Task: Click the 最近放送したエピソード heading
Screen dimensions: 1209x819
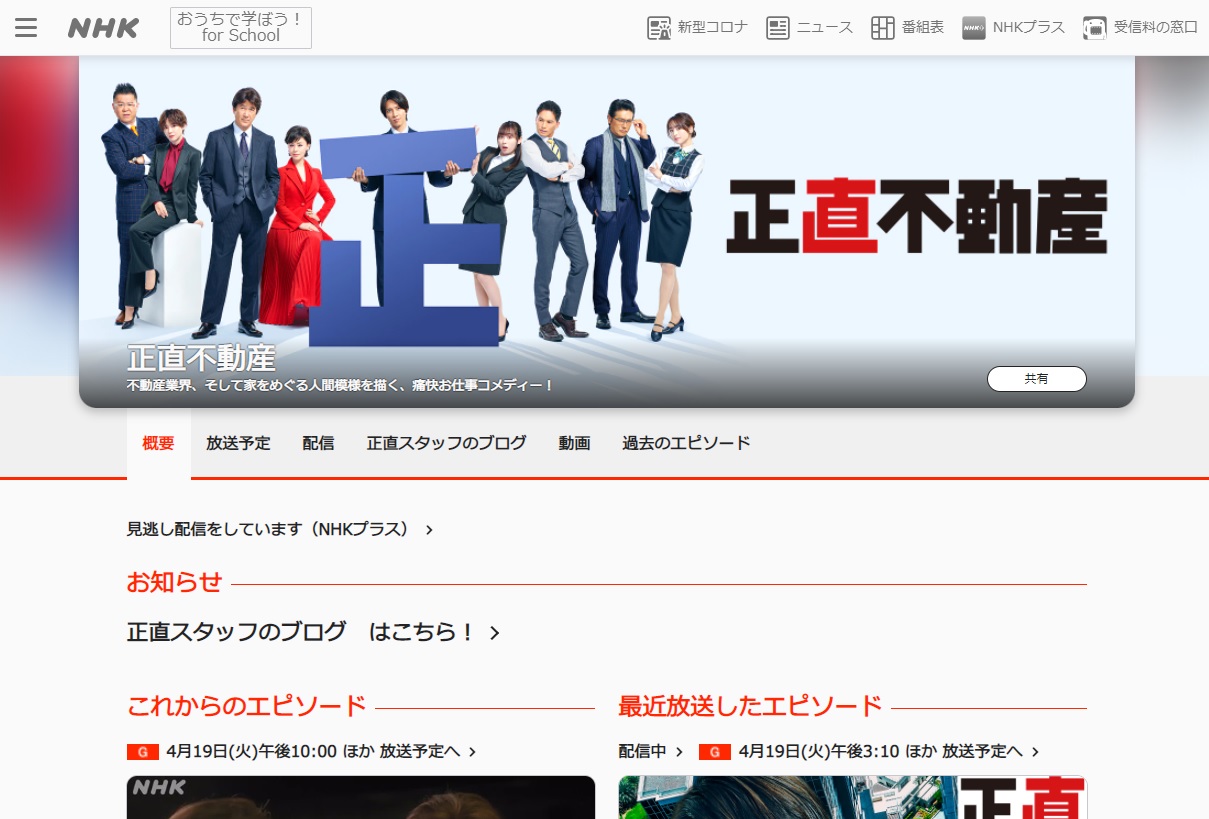Action: [750, 706]
